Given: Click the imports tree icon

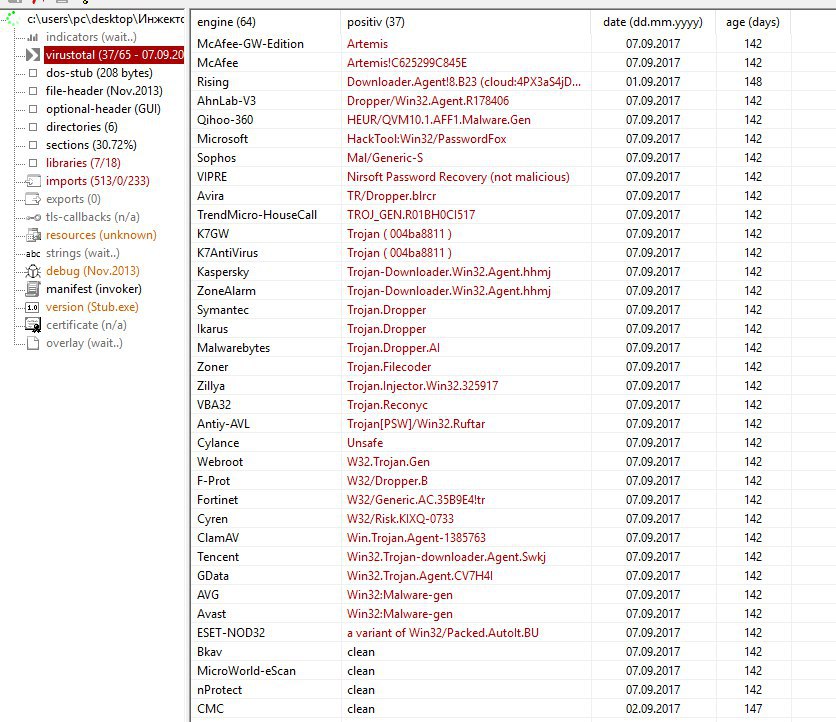Looking at the screenshot, I should click(x=33, y=181).
